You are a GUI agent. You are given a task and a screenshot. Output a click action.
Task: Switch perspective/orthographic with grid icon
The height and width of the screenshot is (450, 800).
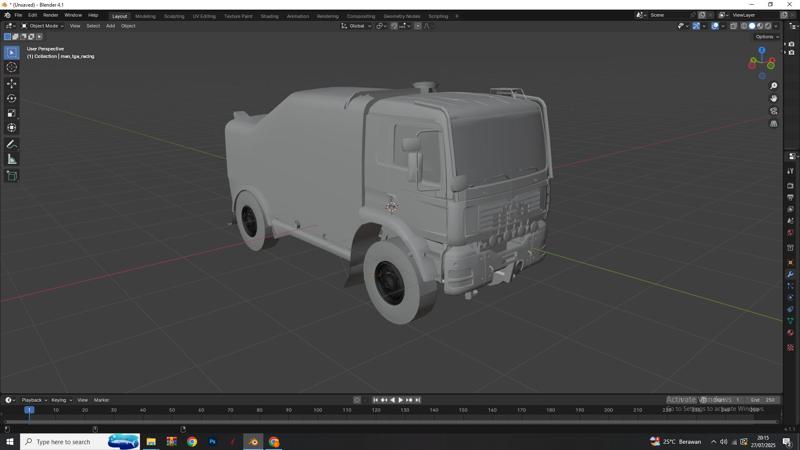[773, 124]
